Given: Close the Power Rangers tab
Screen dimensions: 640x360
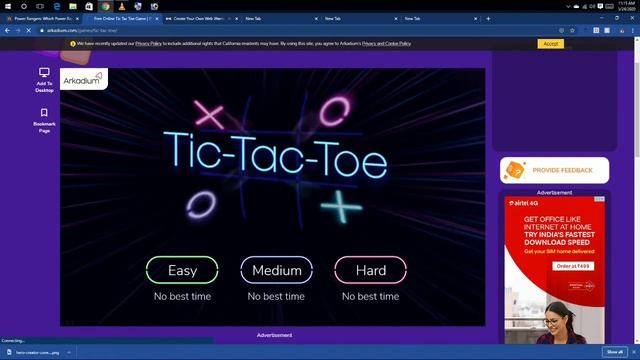Looking at the screenshot, I should click(x=77, y=19).
